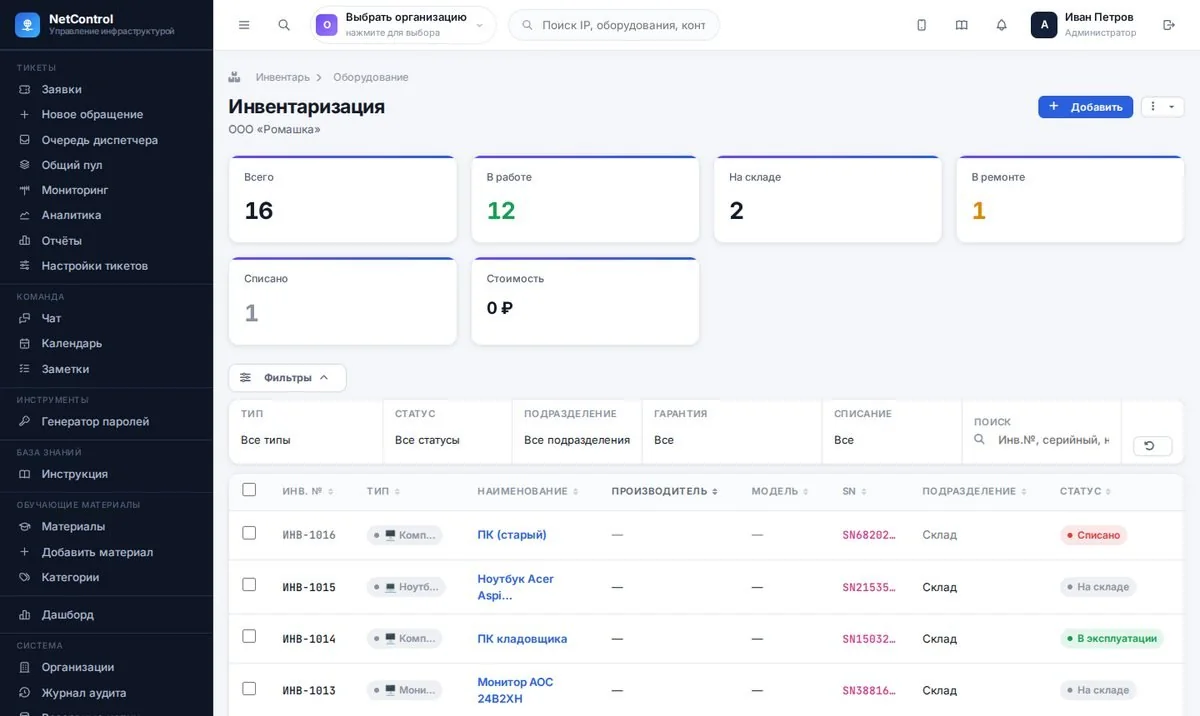This screenshot has height=716, width=1200.
Task: Open the Статус filter dropdown
Action: 449,440
